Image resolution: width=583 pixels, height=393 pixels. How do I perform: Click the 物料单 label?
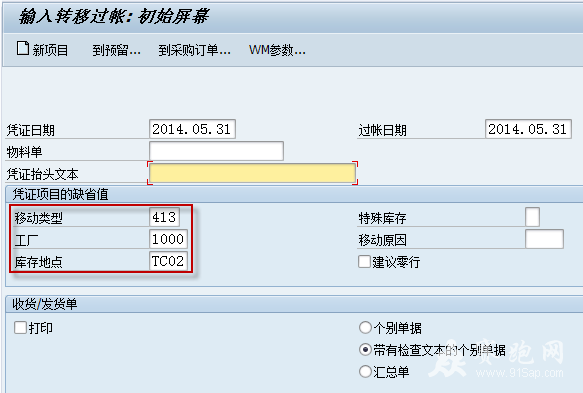(x=25, y=152)
